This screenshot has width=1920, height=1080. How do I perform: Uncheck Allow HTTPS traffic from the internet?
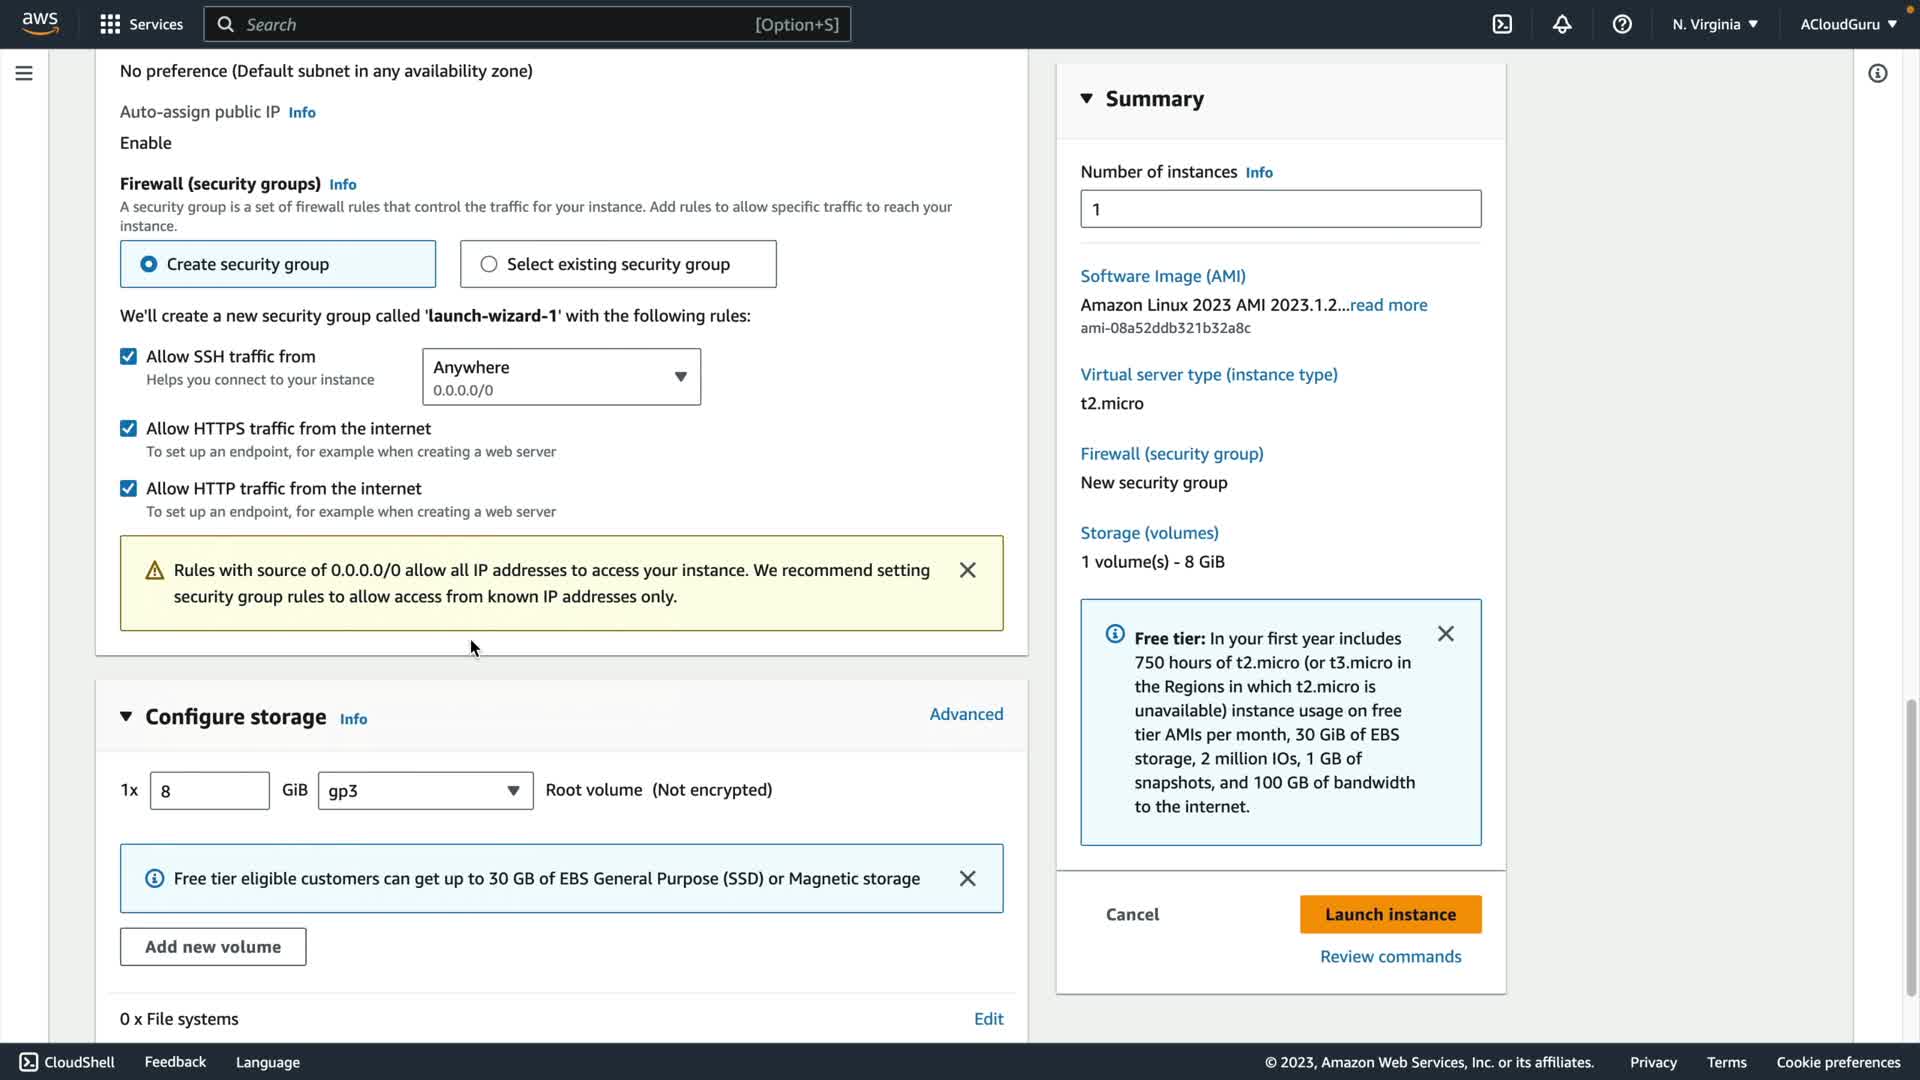tap(128, 428)
